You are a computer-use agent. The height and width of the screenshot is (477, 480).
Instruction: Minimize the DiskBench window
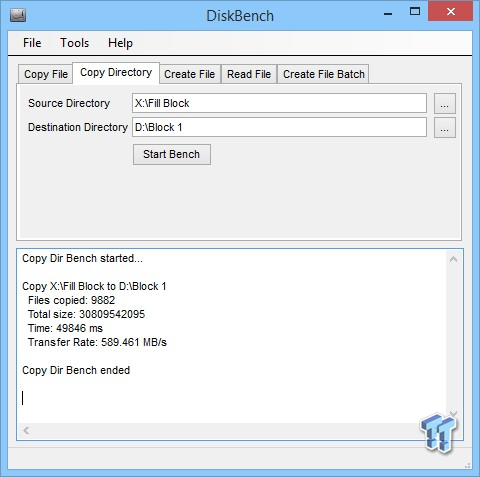[x=388, y=13]
